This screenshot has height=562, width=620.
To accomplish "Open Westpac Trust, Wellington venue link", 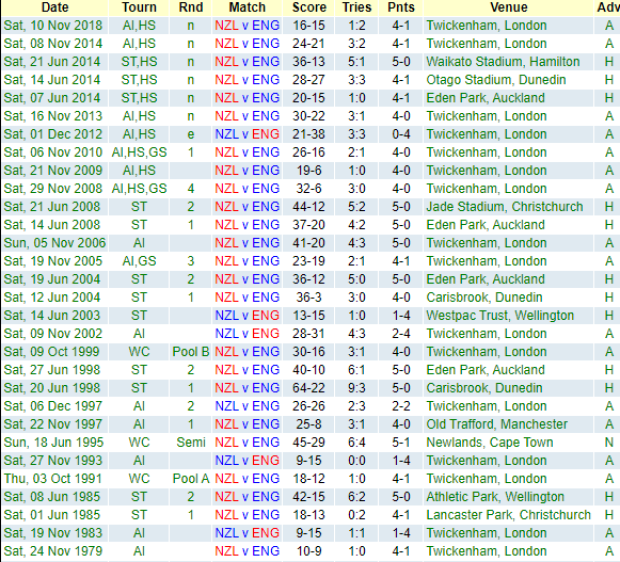I will click(500, 315).
